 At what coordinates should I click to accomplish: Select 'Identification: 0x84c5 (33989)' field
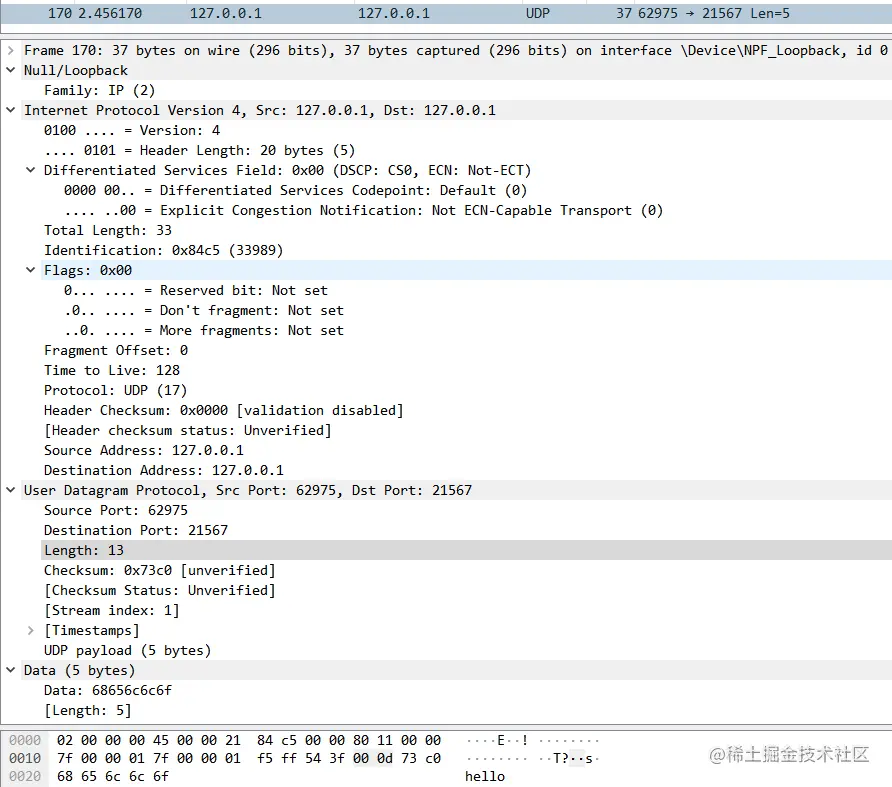[164, 250]
